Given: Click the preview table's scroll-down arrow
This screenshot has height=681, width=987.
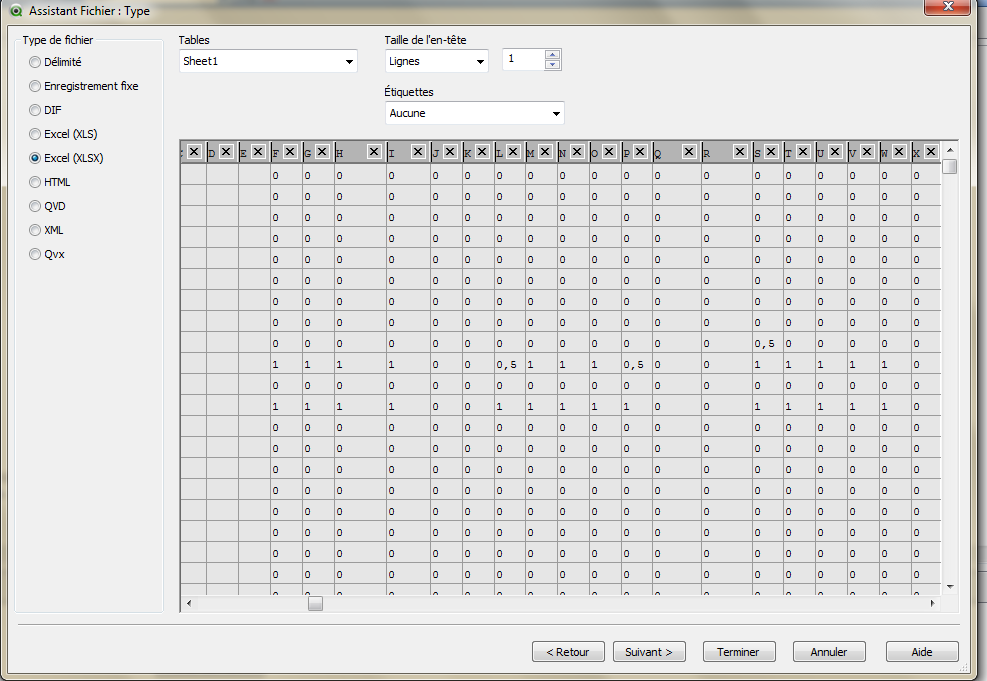Looking at the screenshot, I should pos(950,587).
